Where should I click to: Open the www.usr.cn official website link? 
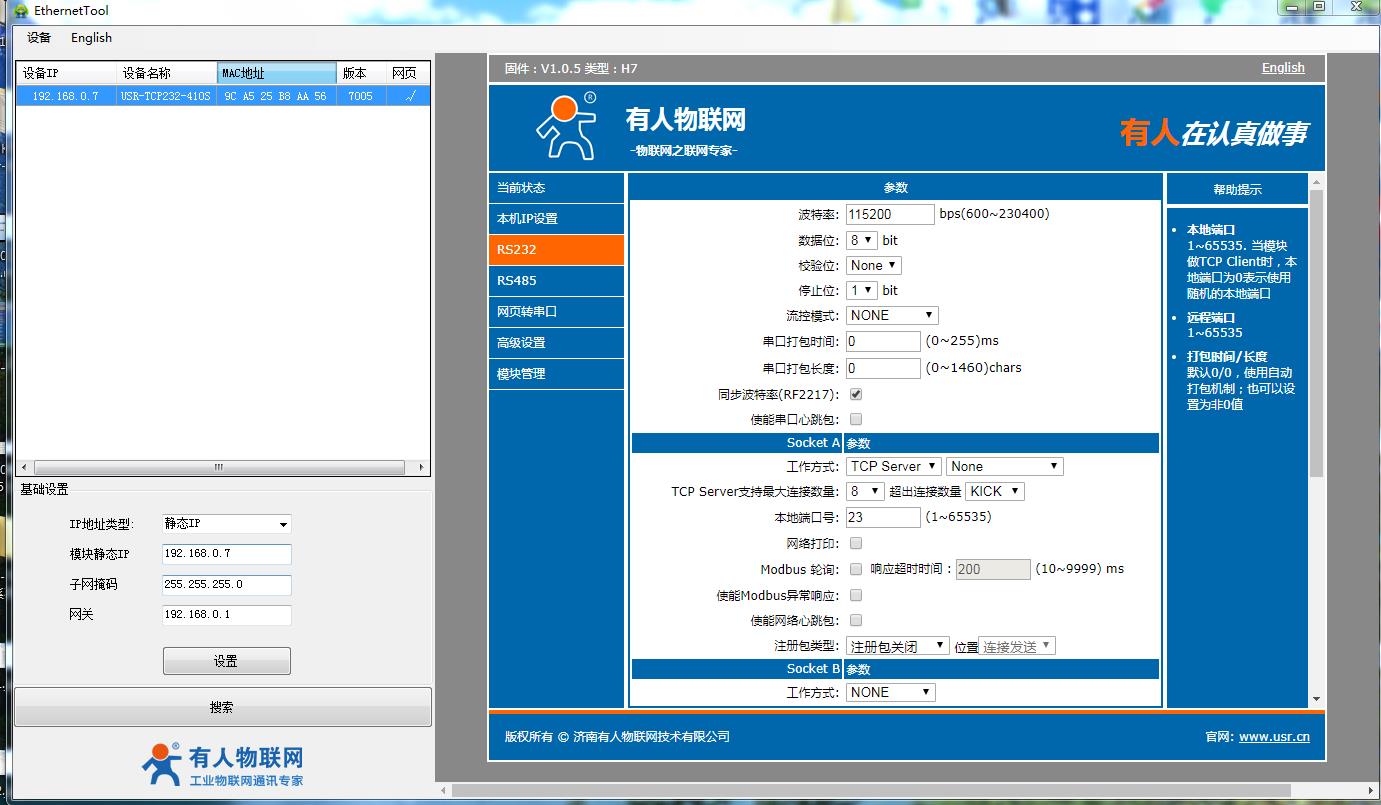(1274, 737)
